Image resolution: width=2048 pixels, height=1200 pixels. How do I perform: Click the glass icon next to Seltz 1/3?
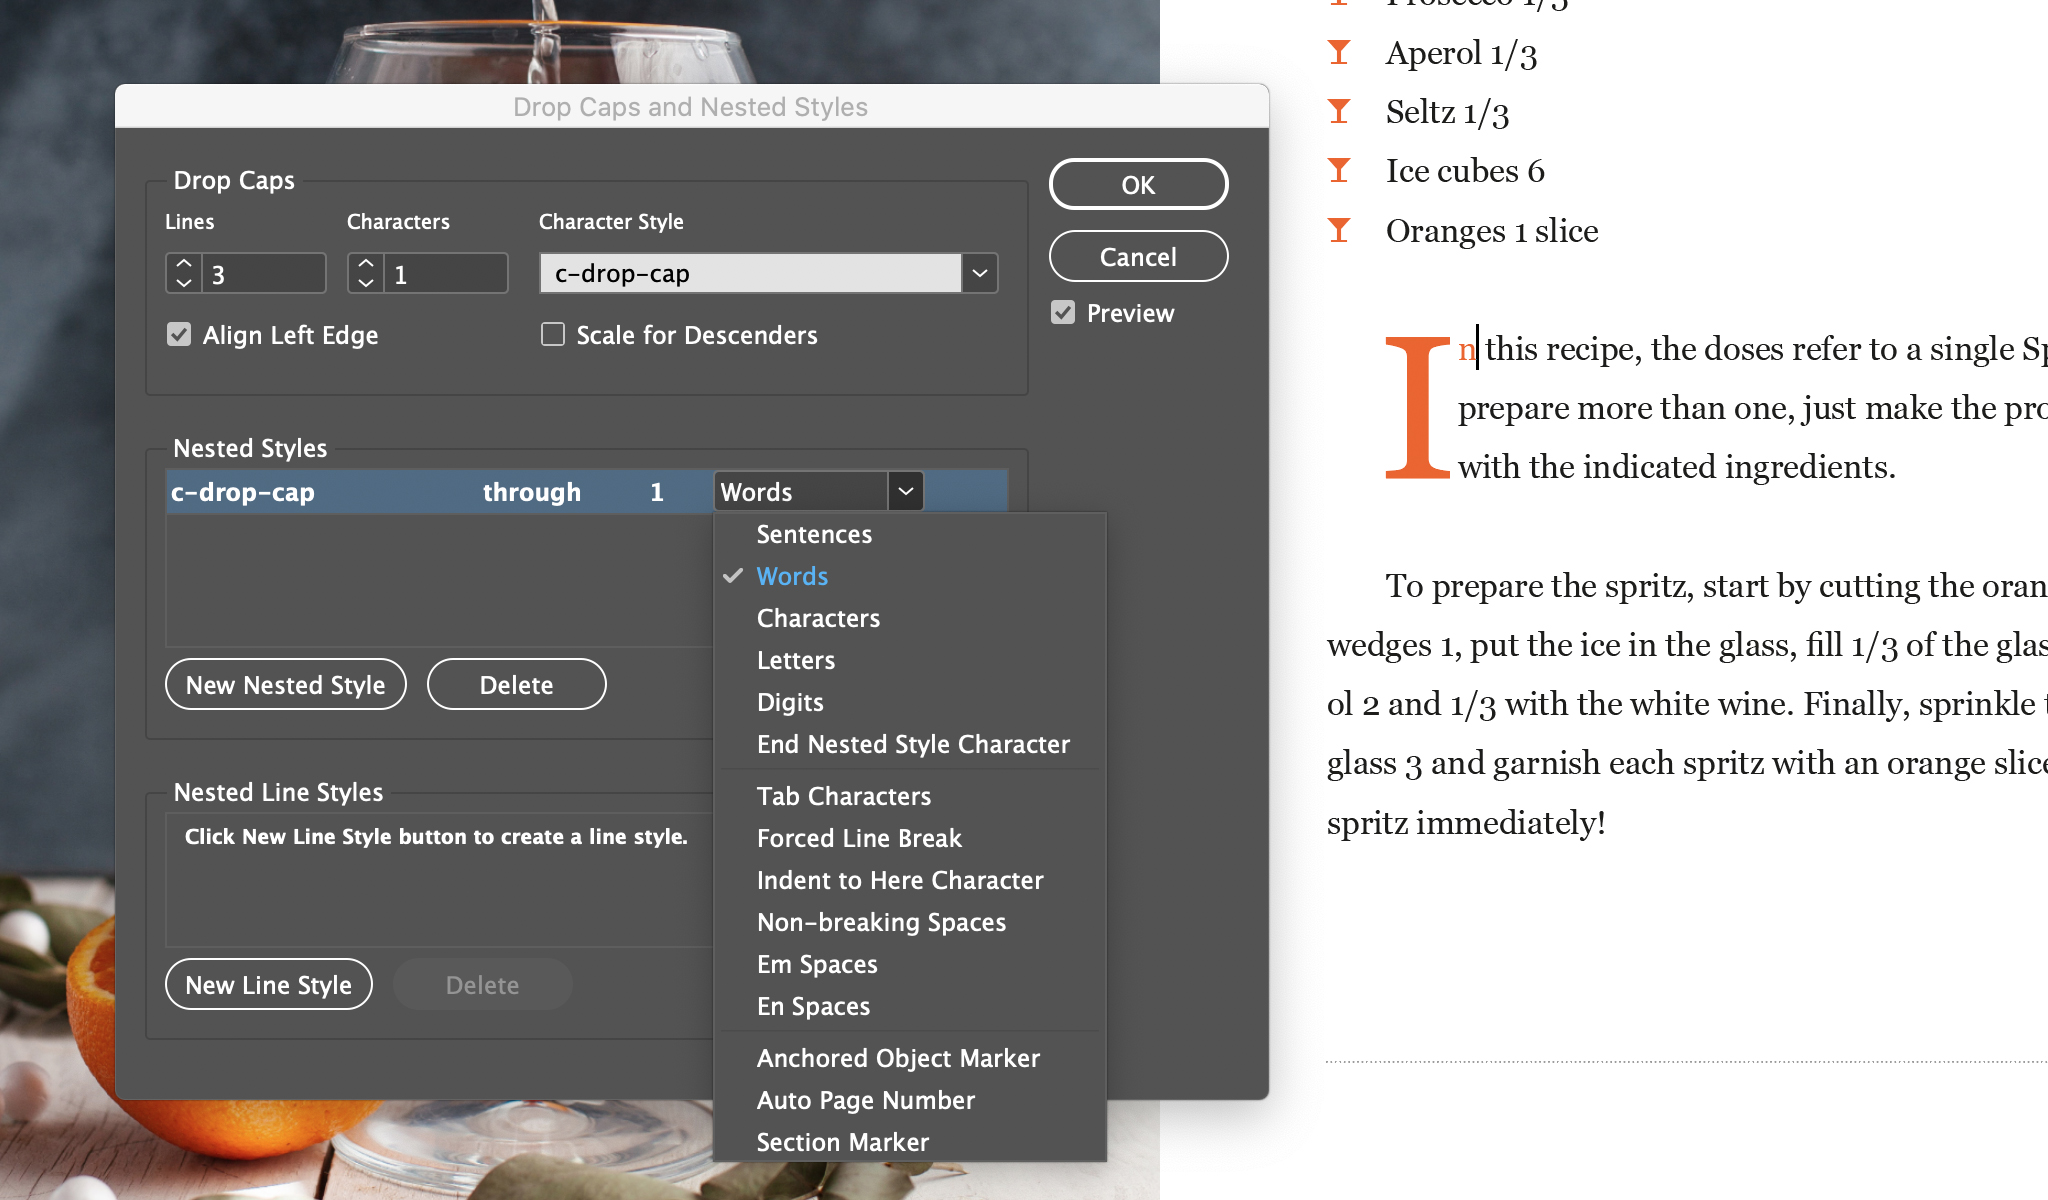coord(1338,112)
